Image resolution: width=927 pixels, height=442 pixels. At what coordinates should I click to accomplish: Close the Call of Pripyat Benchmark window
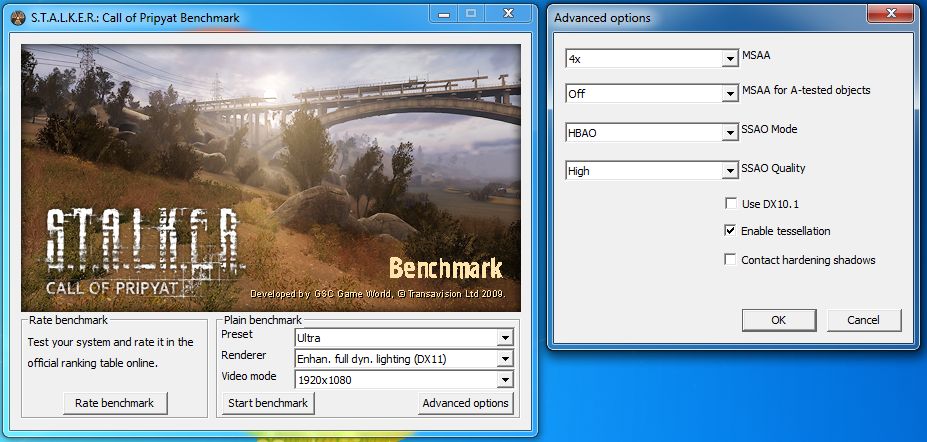click(x=507, y=14)
